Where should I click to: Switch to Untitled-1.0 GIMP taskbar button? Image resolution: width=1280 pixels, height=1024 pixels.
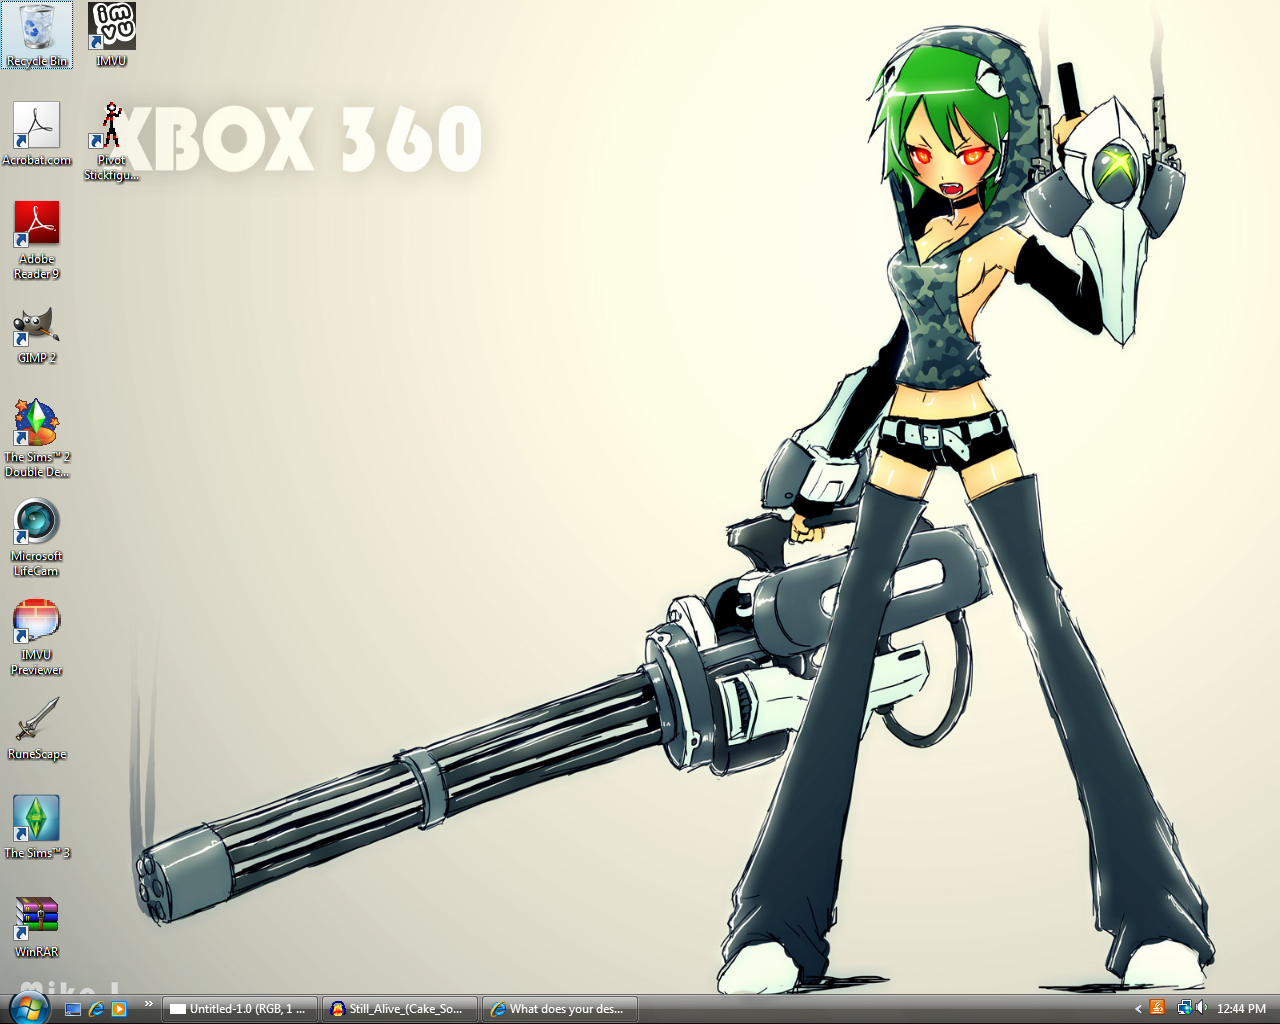(240, 1009)
